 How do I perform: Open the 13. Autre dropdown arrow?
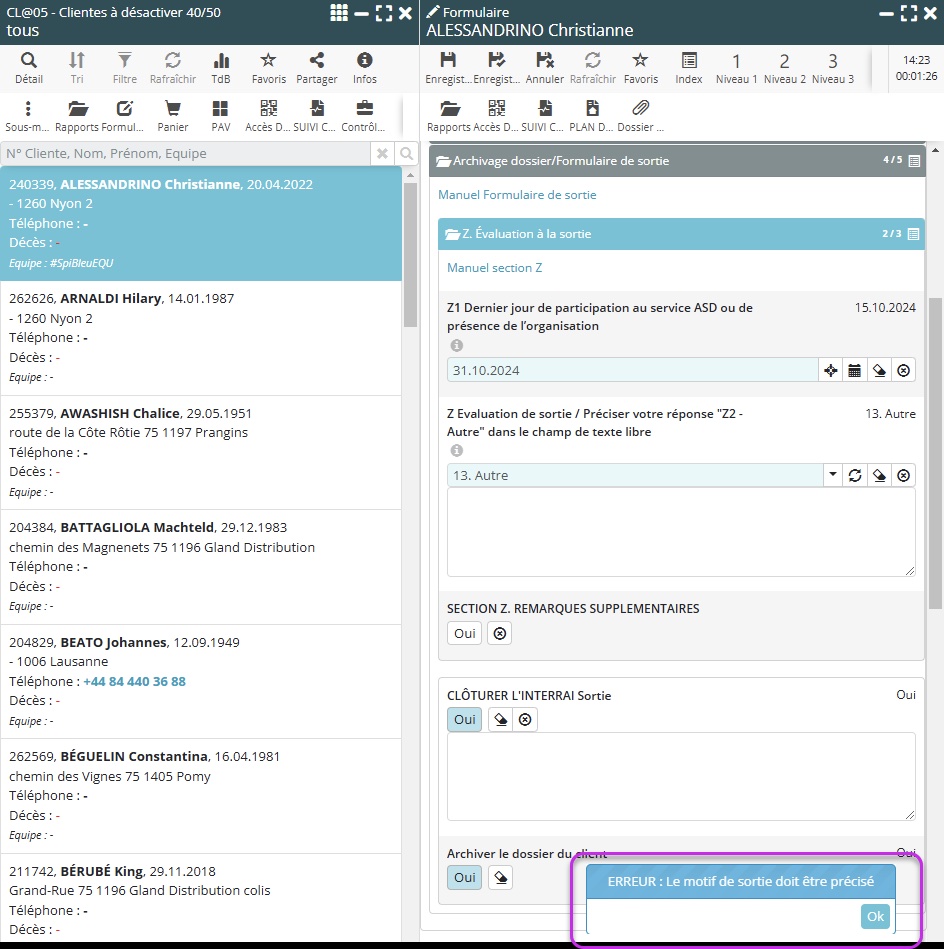tap(833, 475)
